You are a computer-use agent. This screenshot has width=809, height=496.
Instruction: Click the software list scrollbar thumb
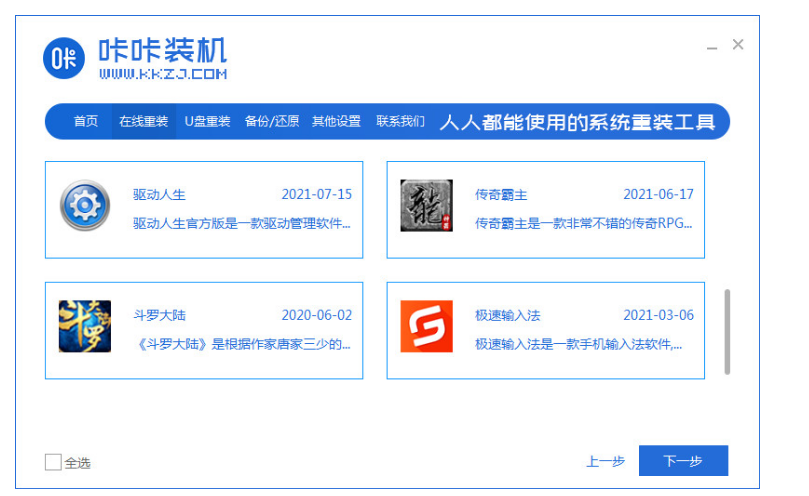(x=727, y=332)
